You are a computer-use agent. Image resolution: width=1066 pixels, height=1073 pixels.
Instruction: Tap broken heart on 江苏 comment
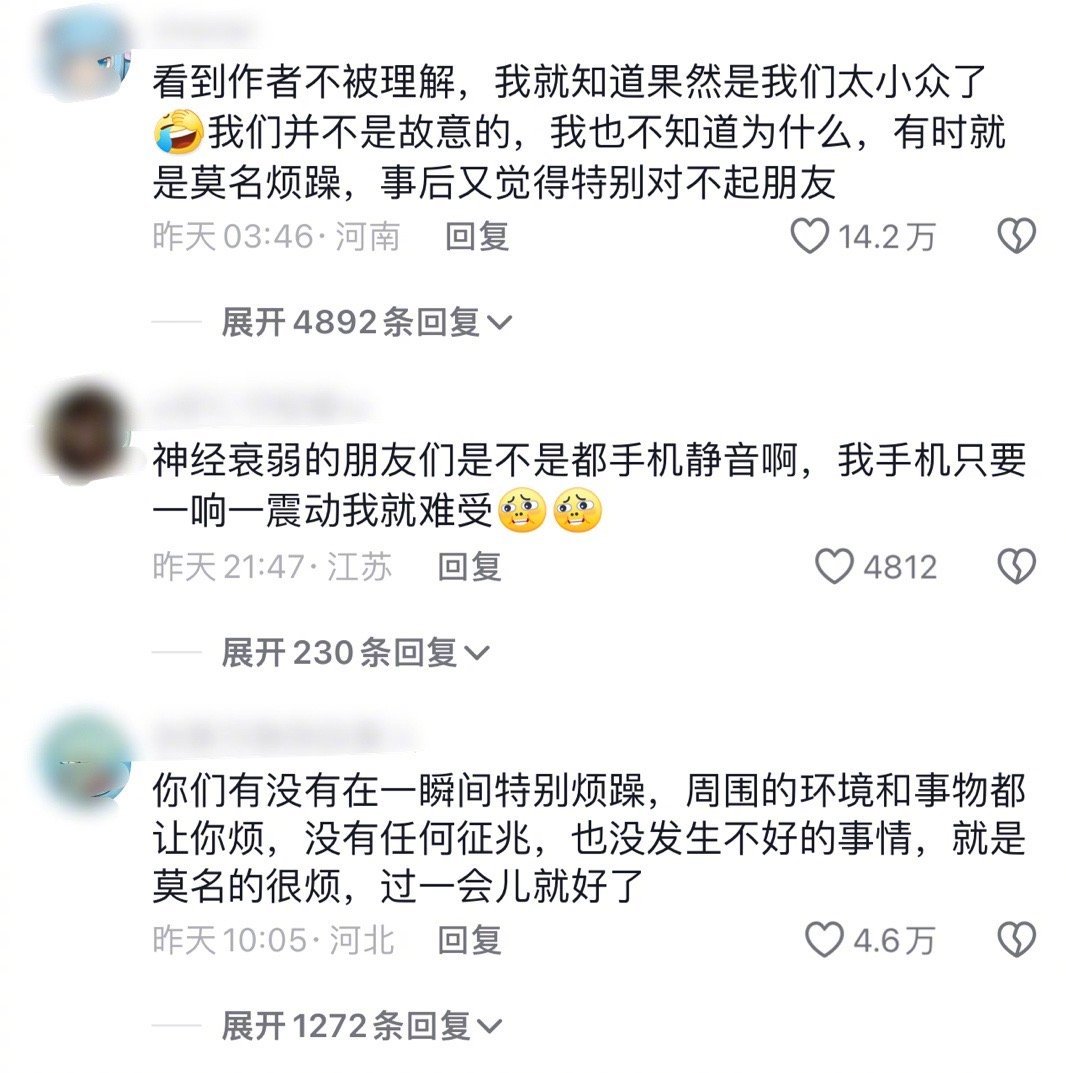(1016, 567)
